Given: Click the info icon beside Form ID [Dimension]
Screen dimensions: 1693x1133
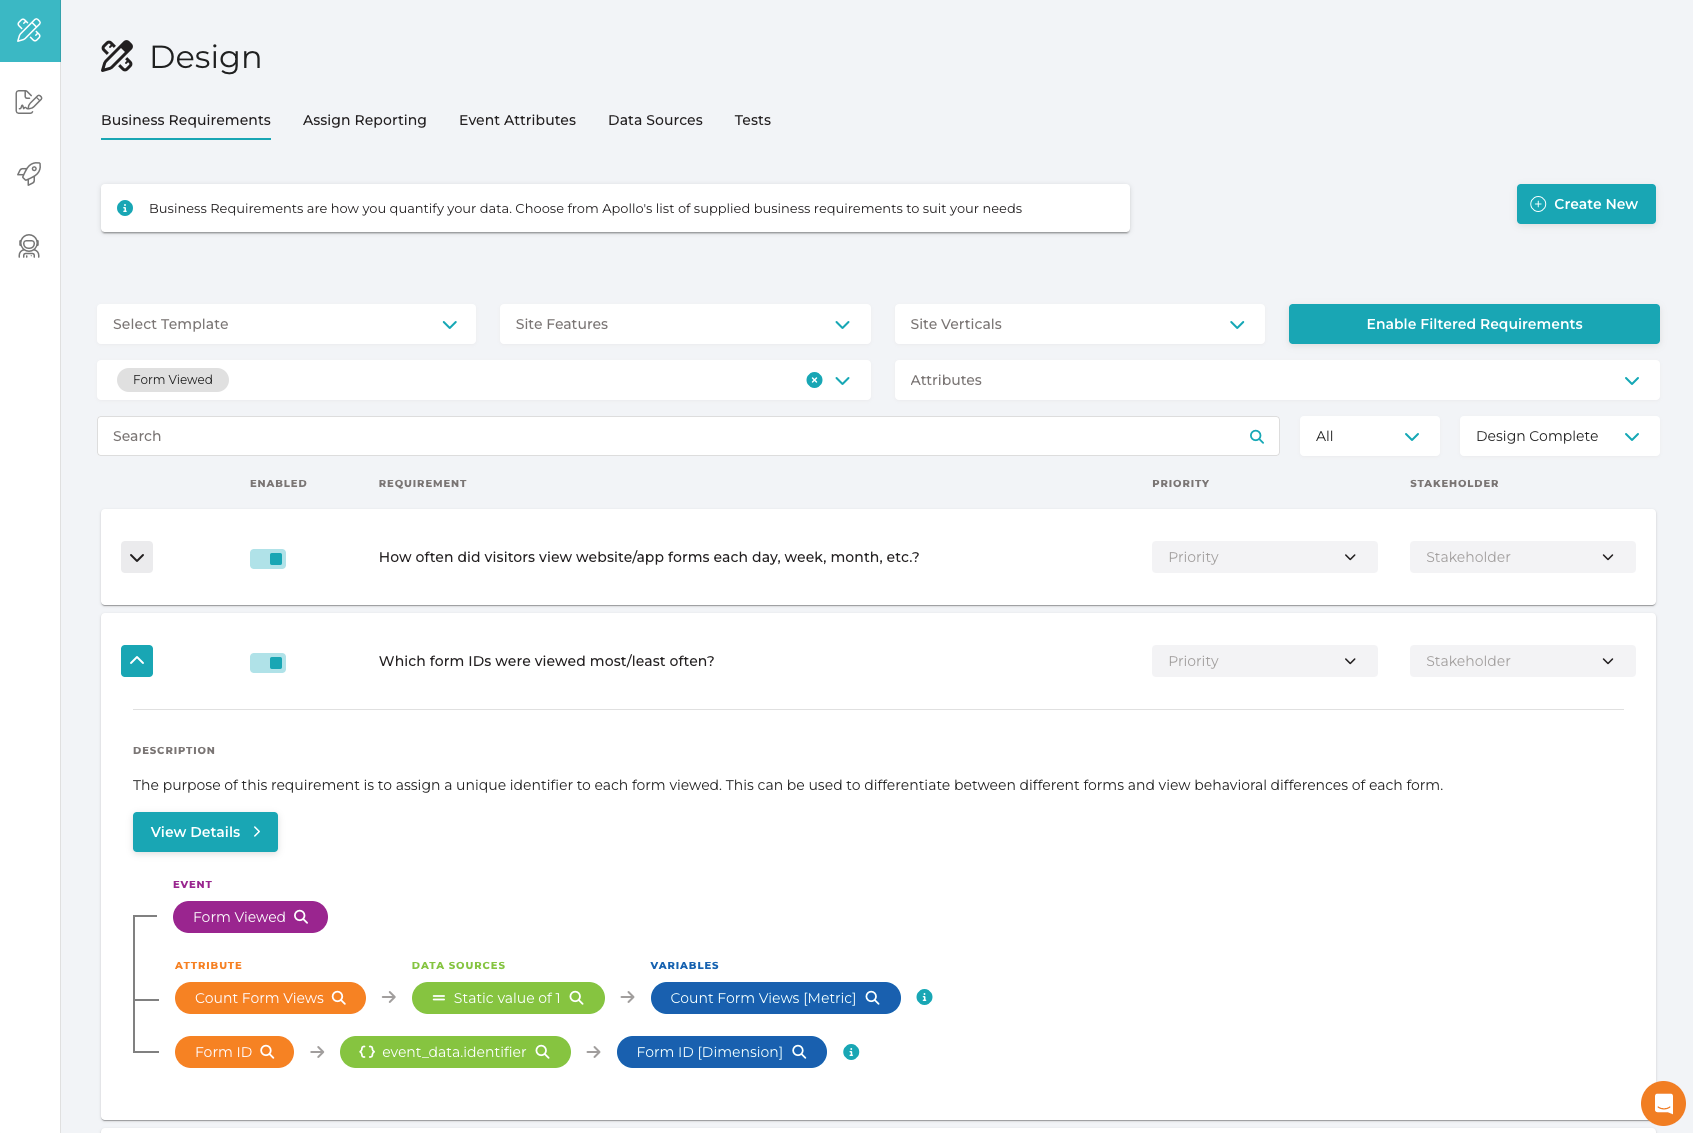Looking at the screenshot, I should (x=851, y=1051).
